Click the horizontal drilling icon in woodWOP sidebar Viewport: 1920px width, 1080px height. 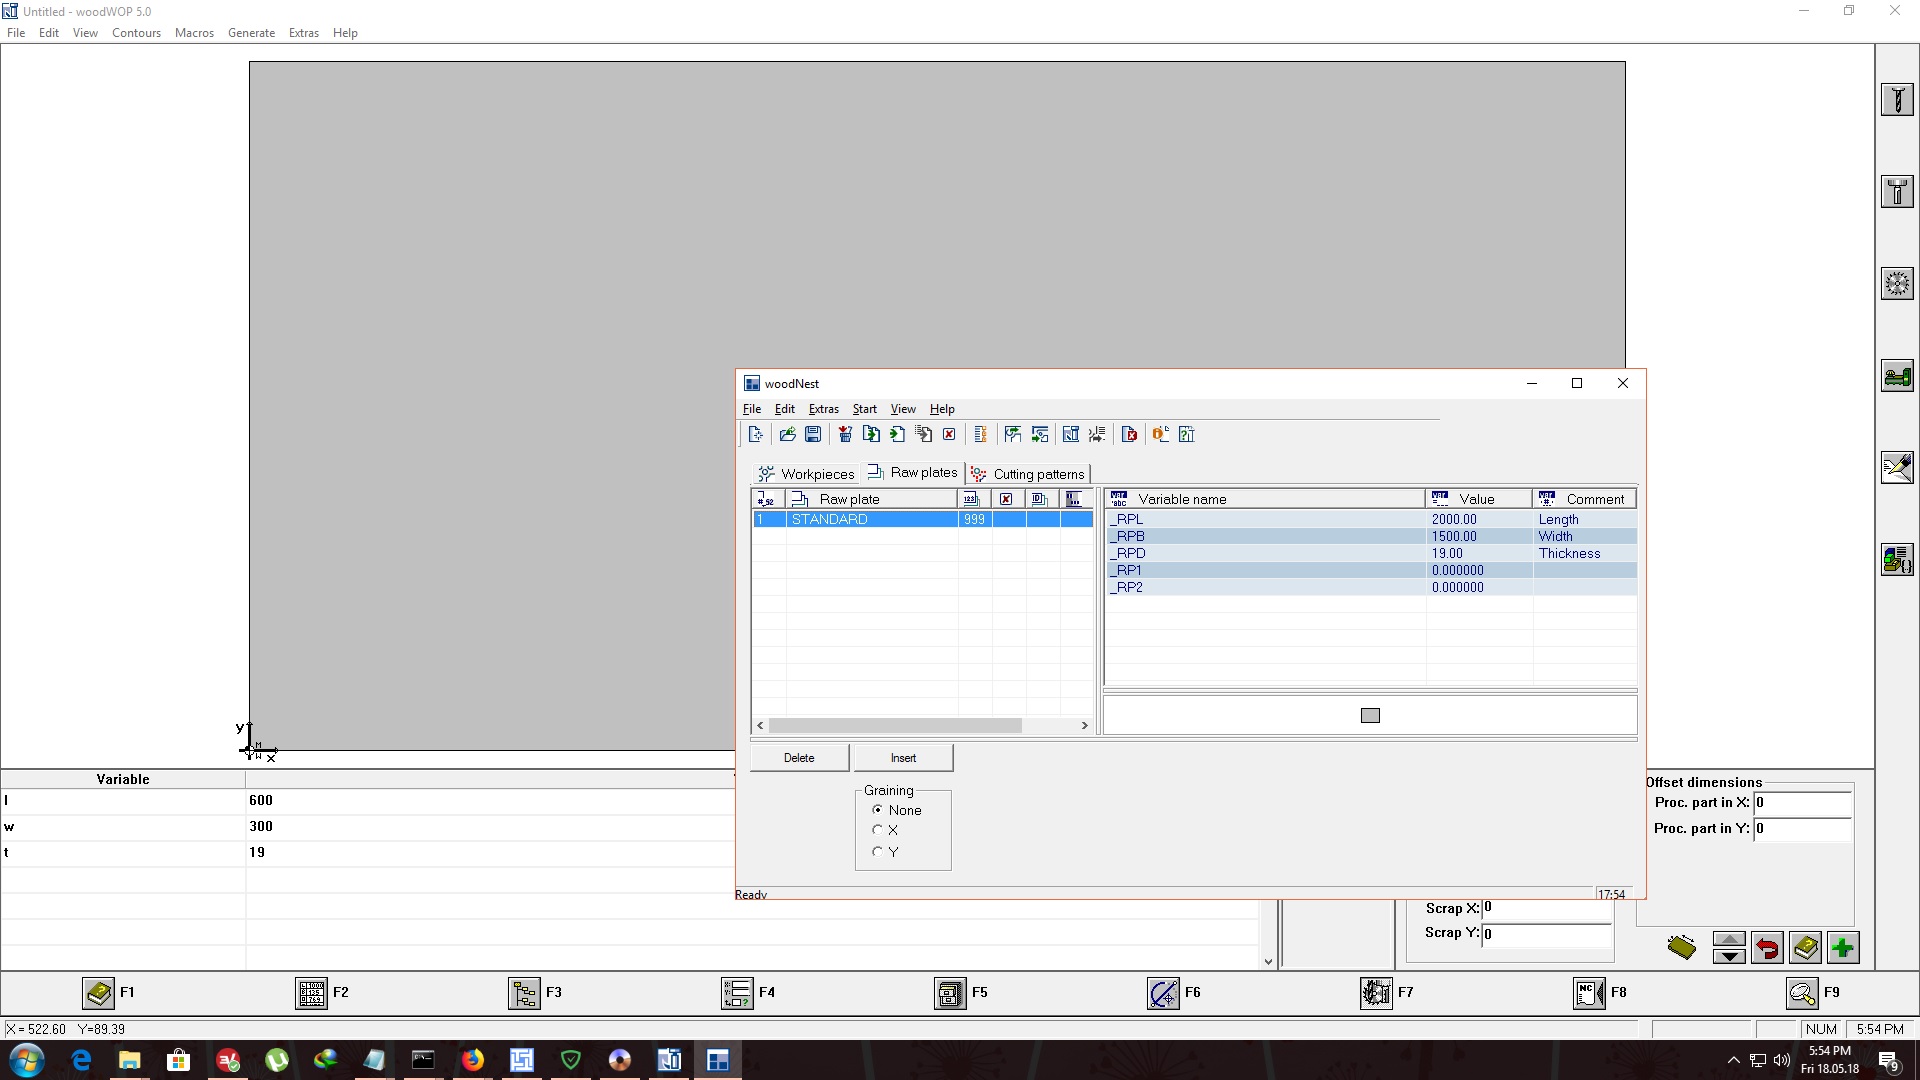[x=1897, y=191]
